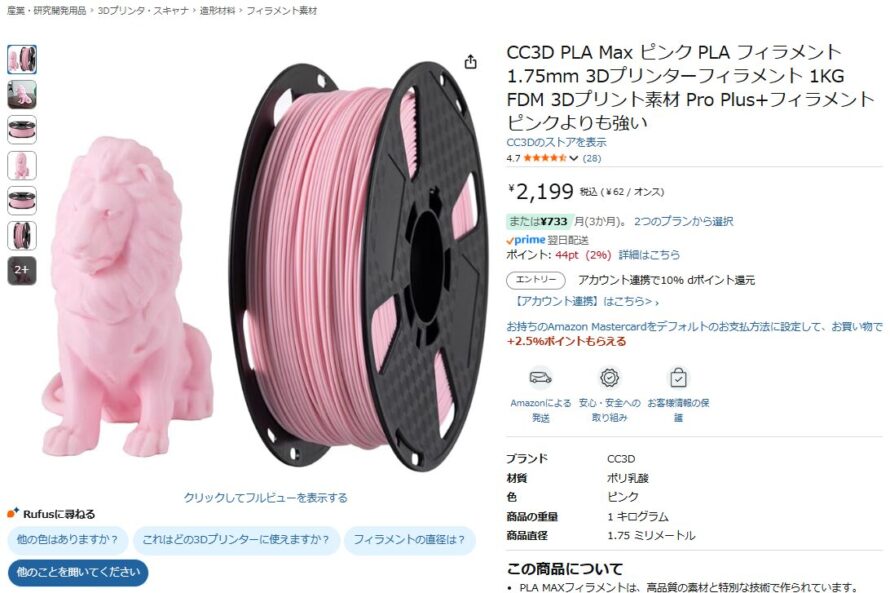This screenshot has width=890, height=593.
Task: Open the CC3Dのストアを表示 link
Action: [556, 142]
